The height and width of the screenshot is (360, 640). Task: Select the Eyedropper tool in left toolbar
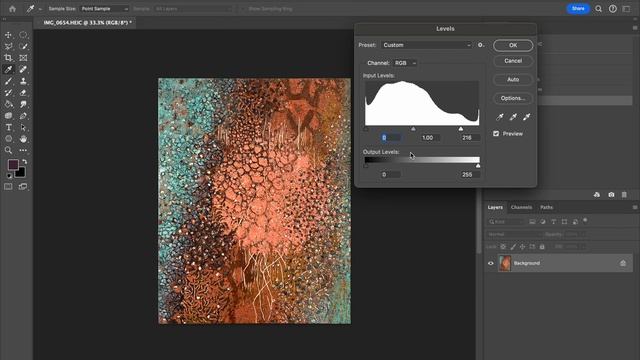click(8, 69)
